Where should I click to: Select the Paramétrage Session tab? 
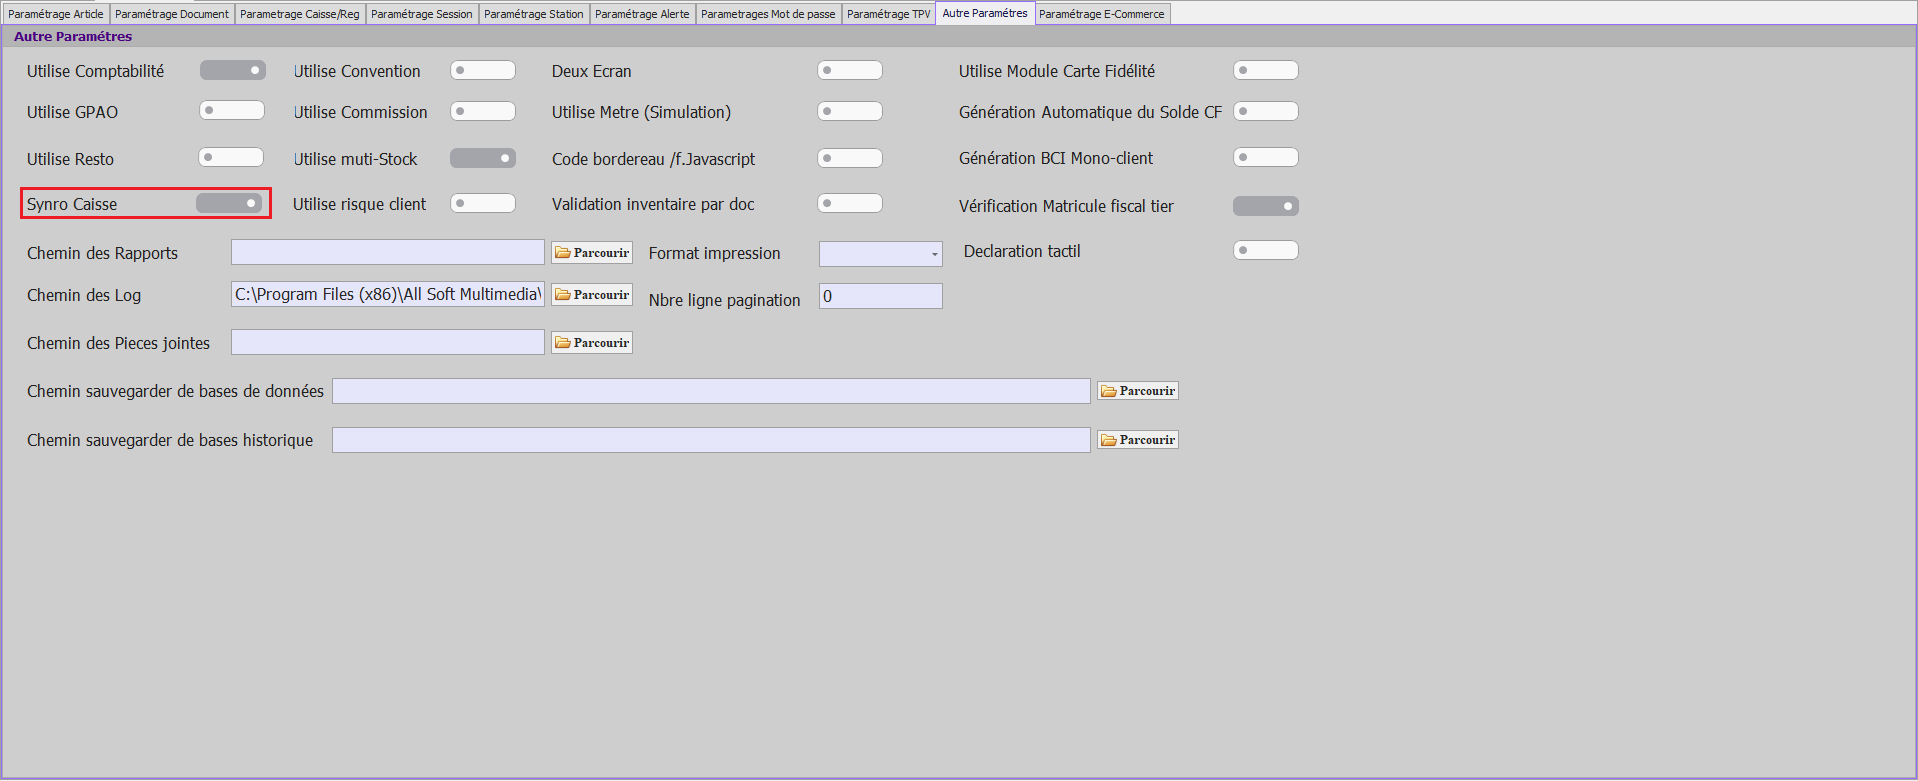point(422,14)
